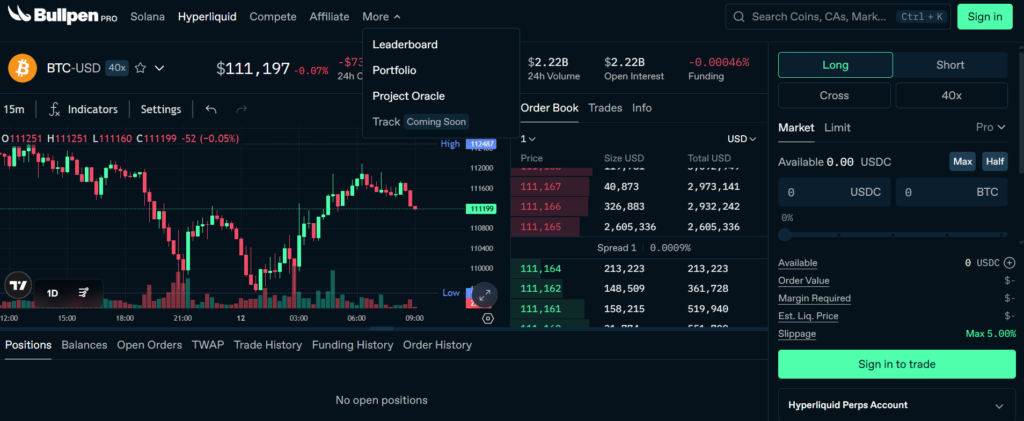Switch to the Trades tab
This screenshot has height=421, width=1024.
tap(605, 108)
